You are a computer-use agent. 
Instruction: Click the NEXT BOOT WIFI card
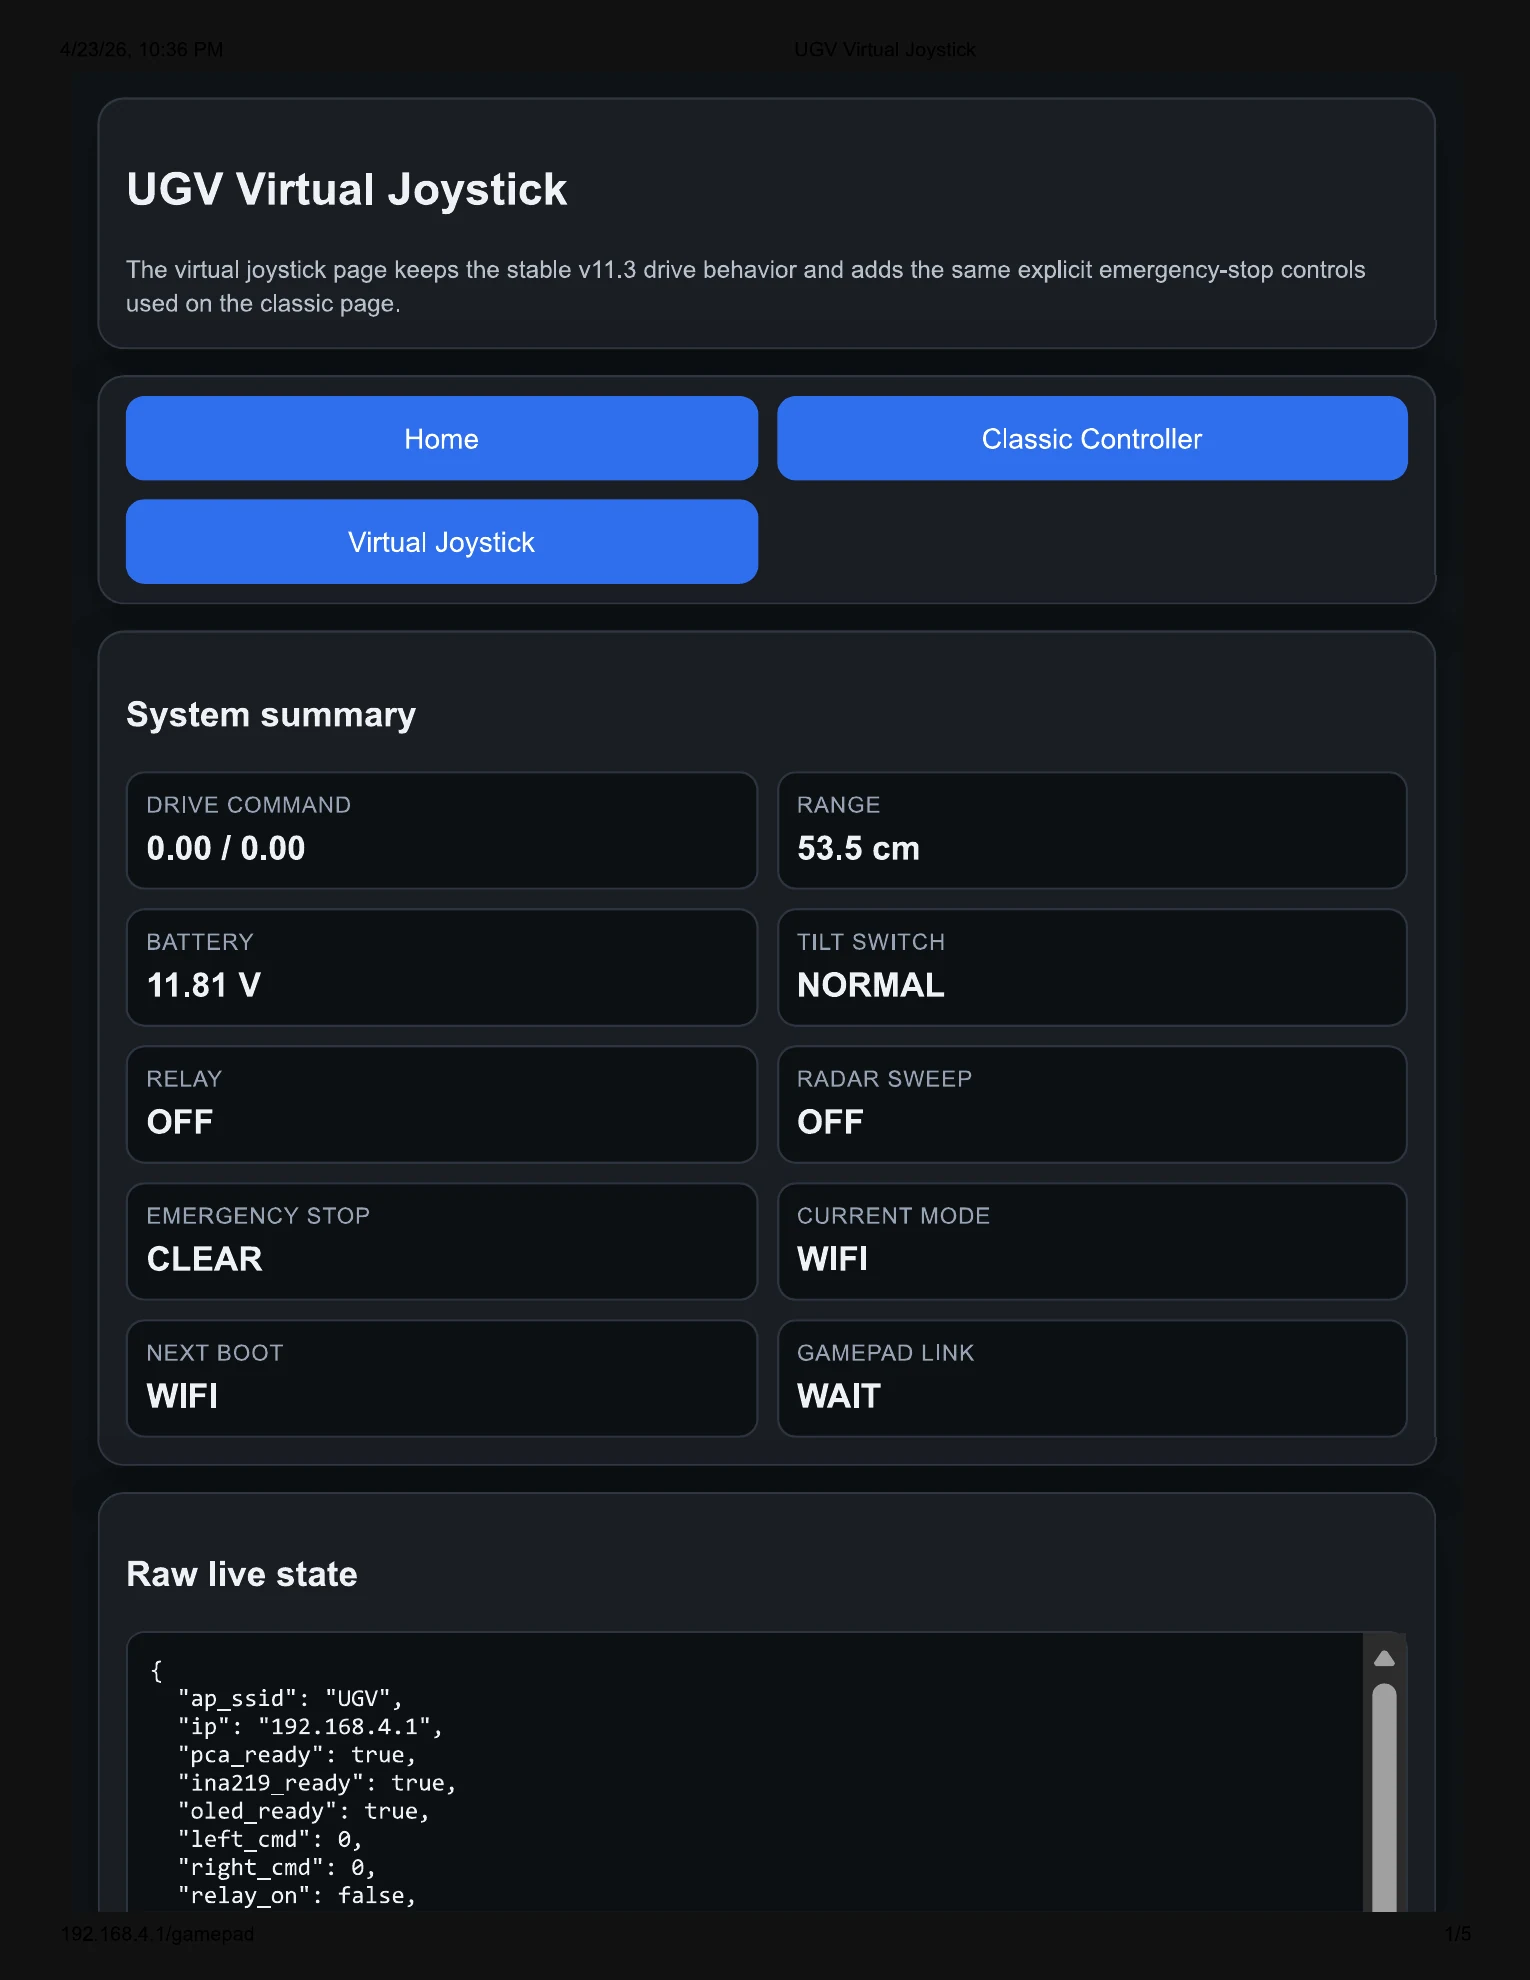(x=441, y=1378)
